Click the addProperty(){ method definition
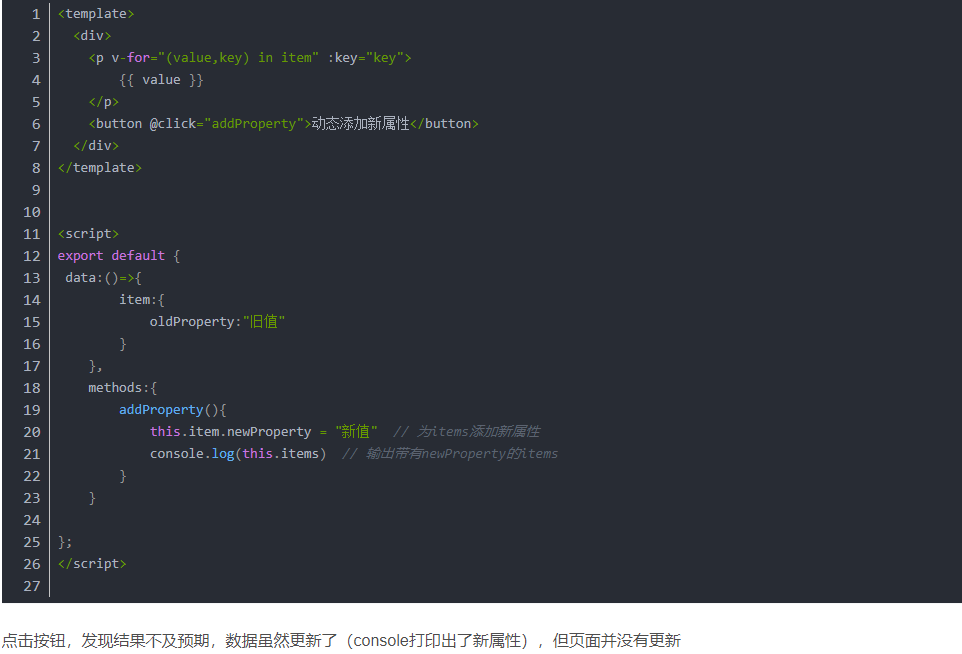 (x=172, y=410)
